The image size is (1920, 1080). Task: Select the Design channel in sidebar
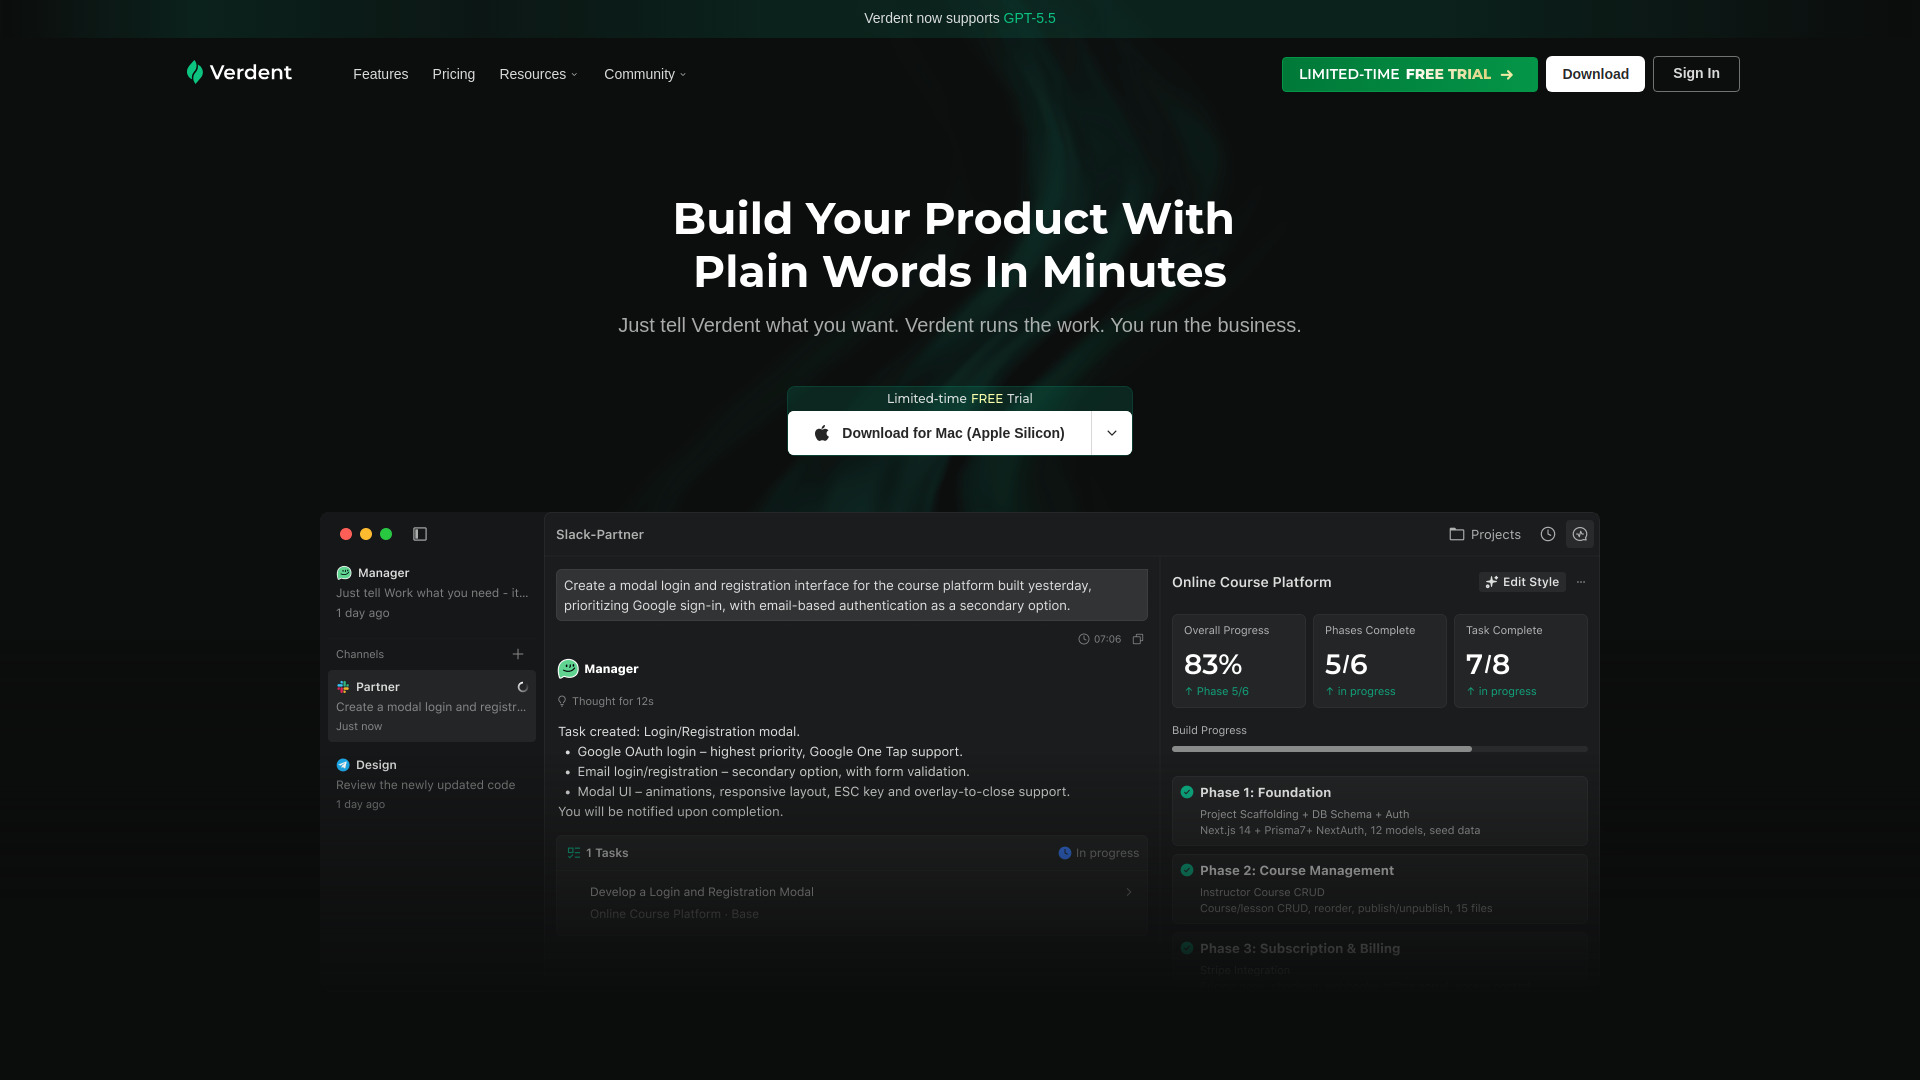click(432, 784)
